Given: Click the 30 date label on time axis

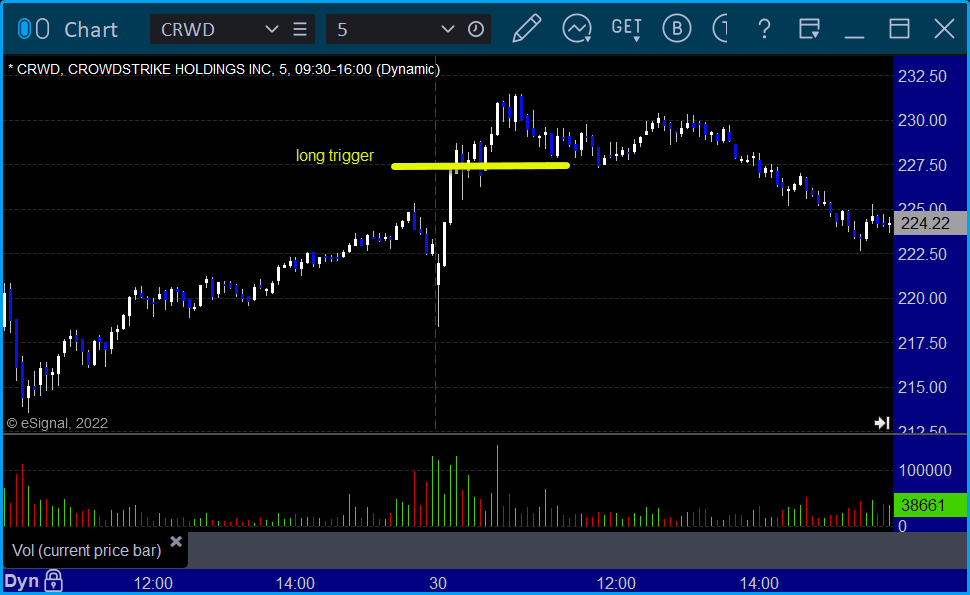Looking at the screenshot, I should 438,583.
